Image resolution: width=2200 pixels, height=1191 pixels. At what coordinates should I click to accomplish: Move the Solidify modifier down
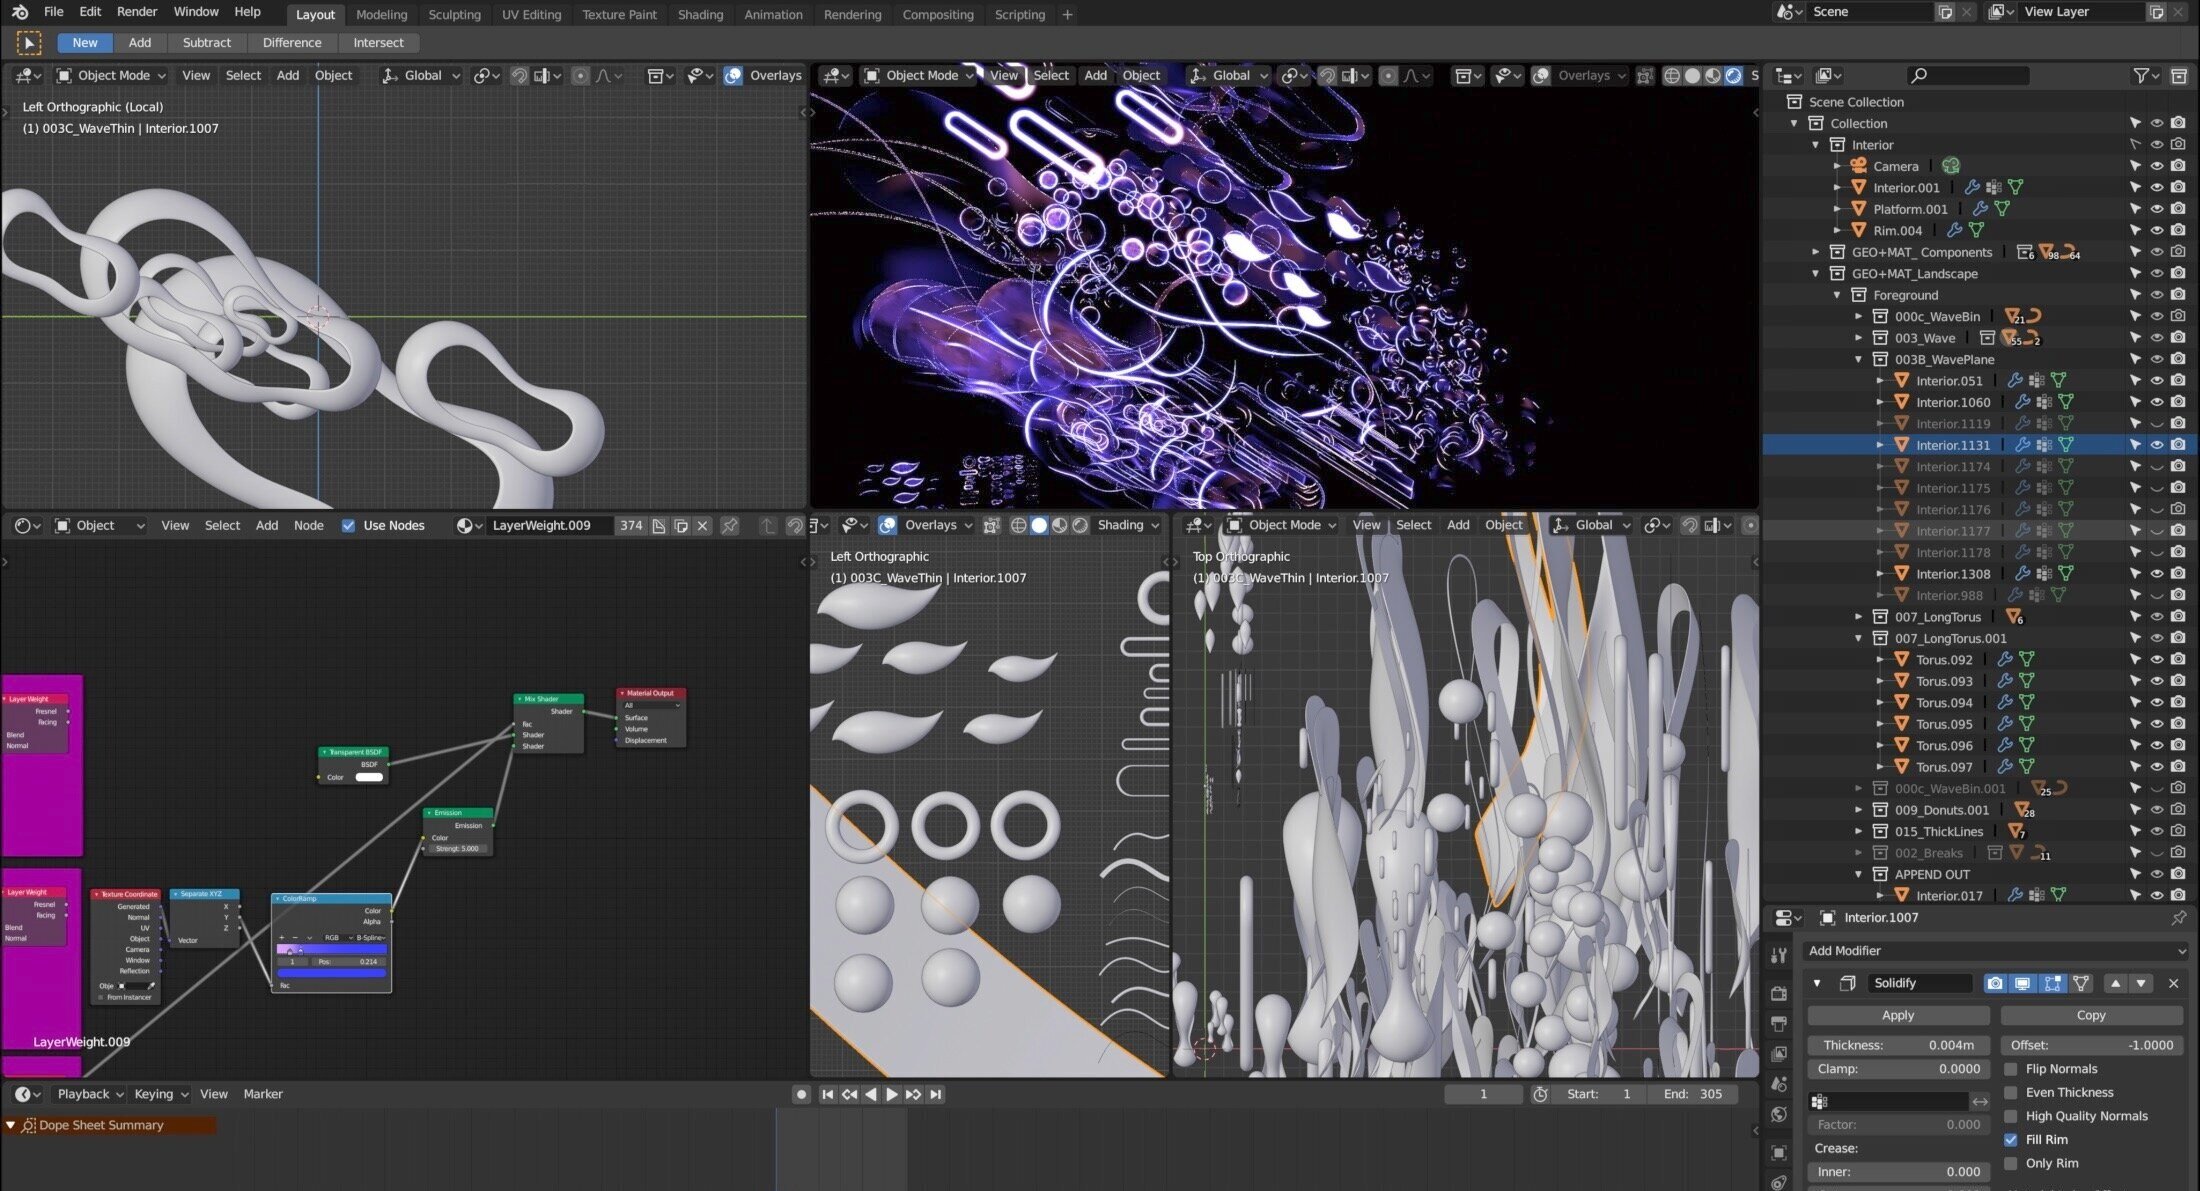pyautogui.click(x=2141, y=983)
